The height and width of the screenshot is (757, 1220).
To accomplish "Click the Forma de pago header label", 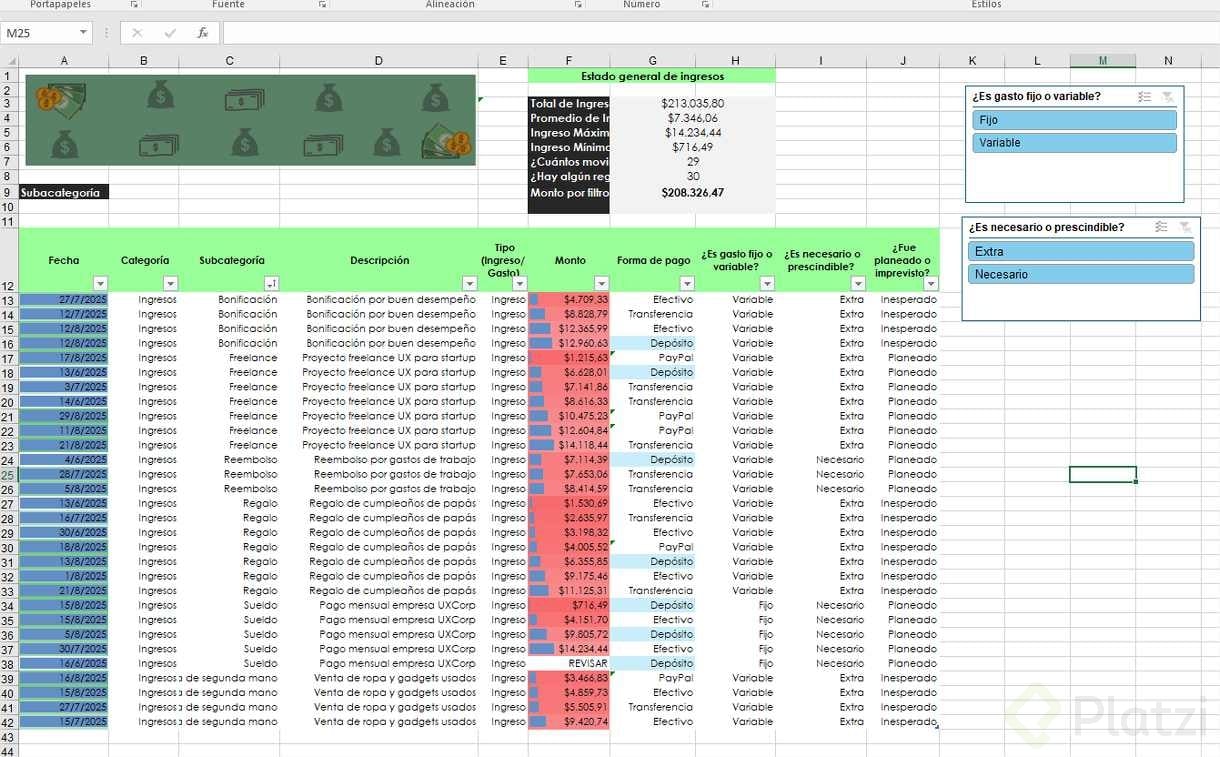I will 653,260.
